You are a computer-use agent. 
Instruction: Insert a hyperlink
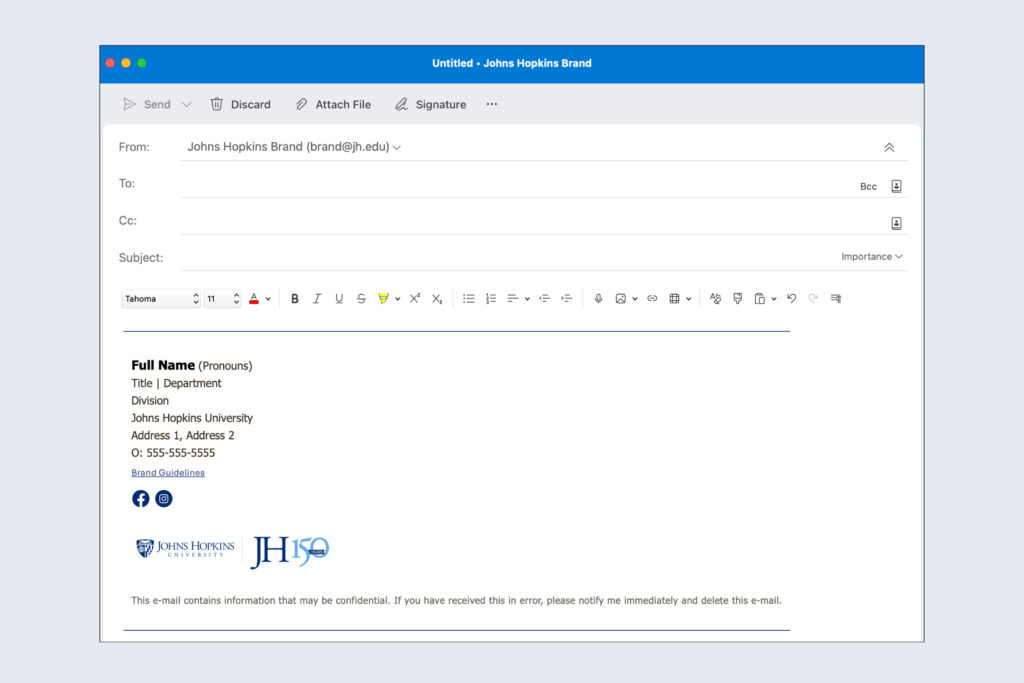(x=652, y=299)
